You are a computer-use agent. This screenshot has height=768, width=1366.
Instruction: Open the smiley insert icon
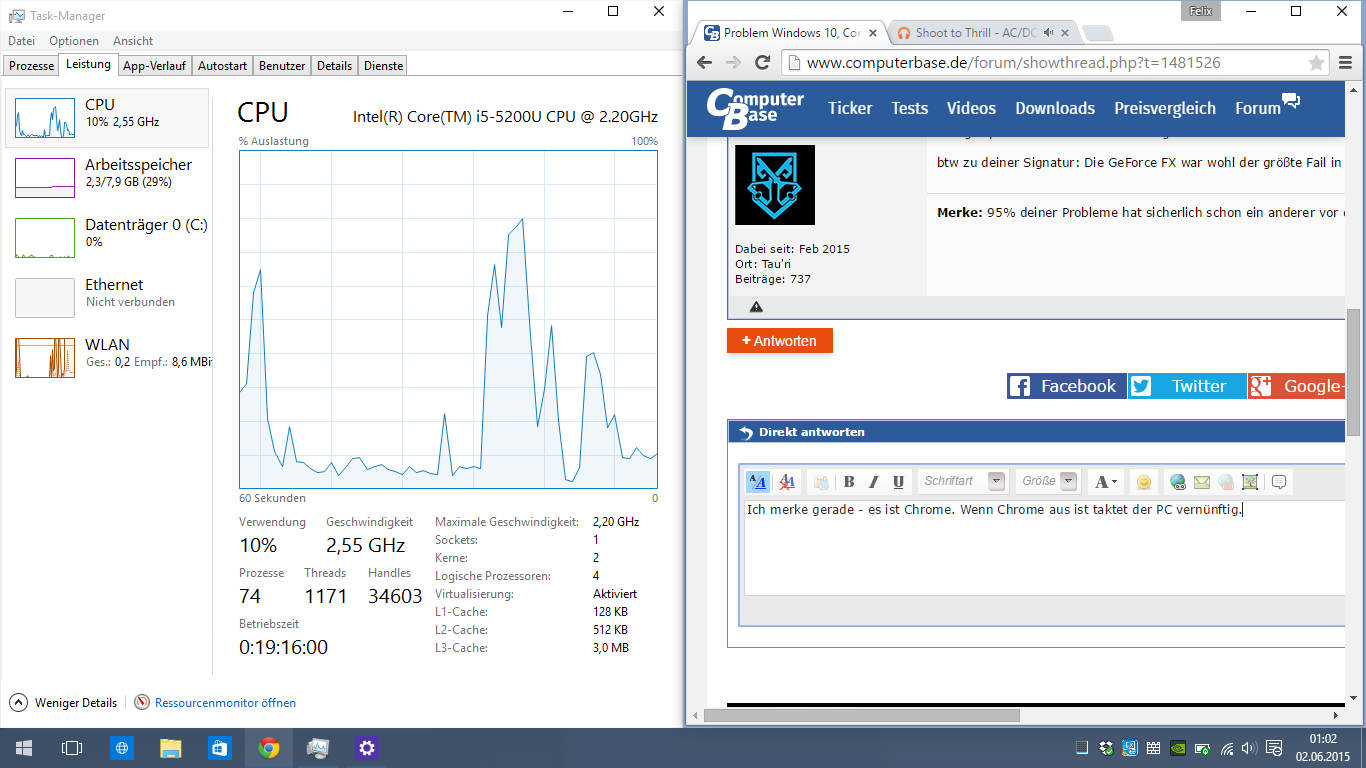1144,482
